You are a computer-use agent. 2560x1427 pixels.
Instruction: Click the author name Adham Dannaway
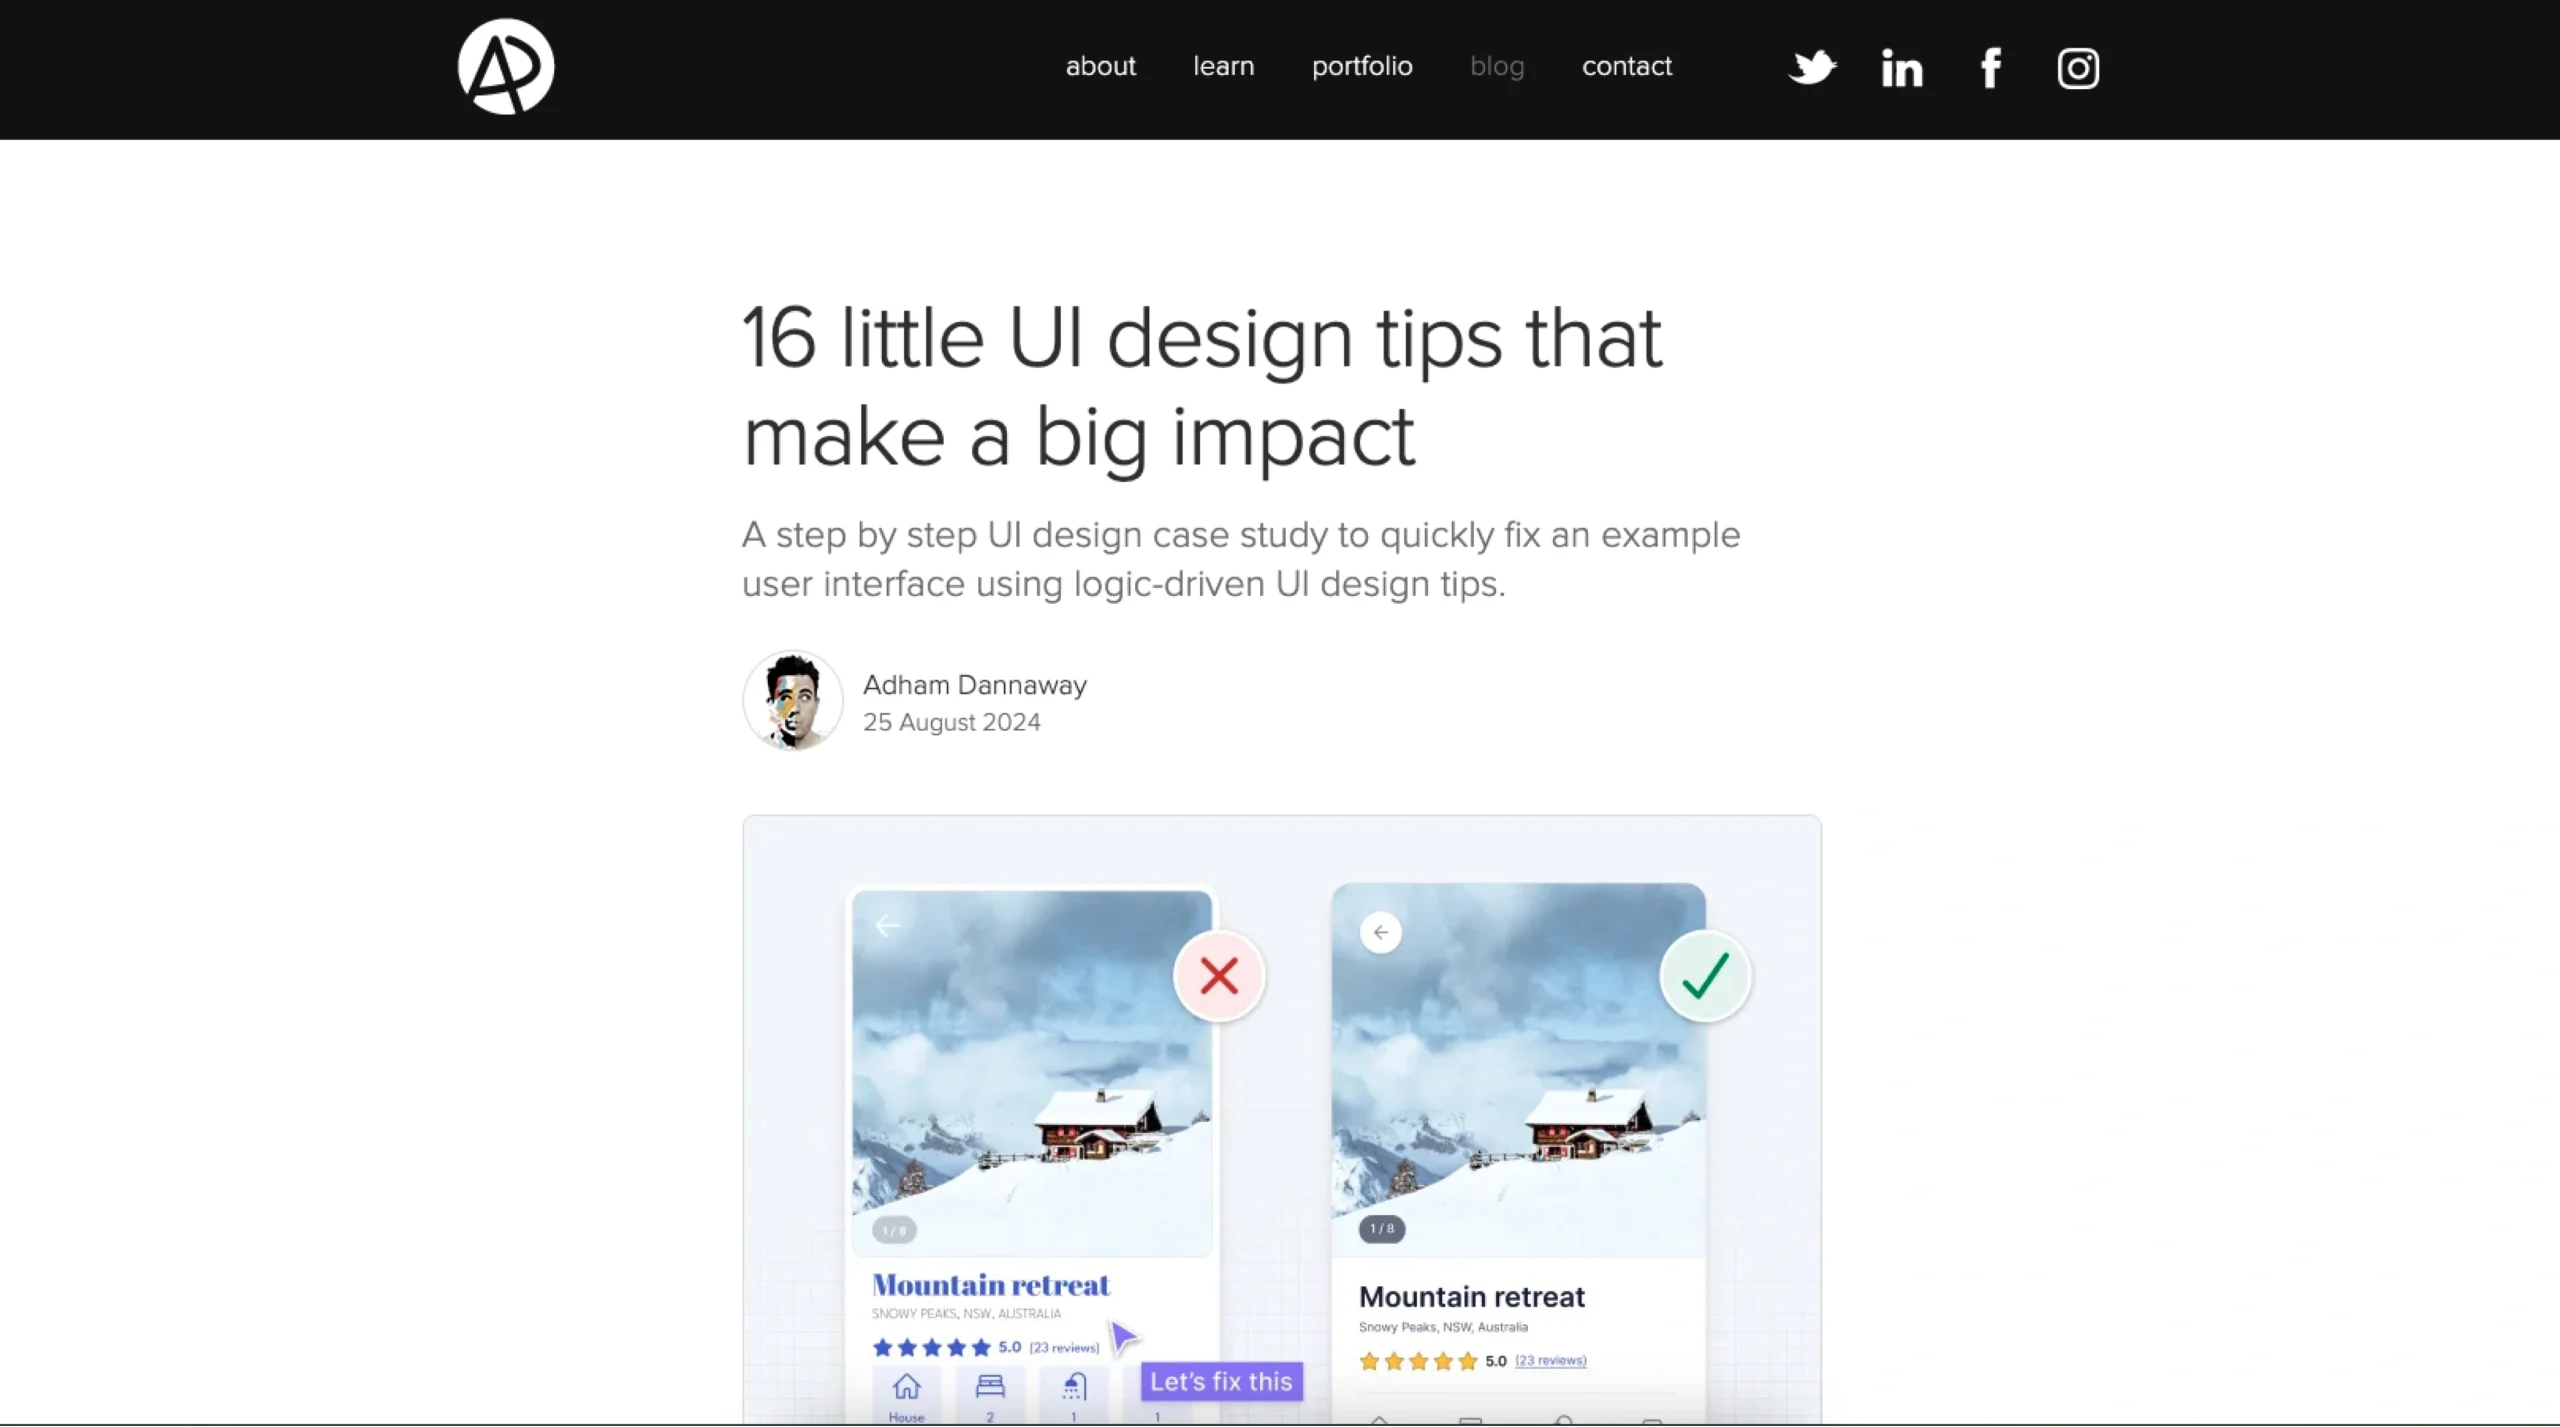975,685
